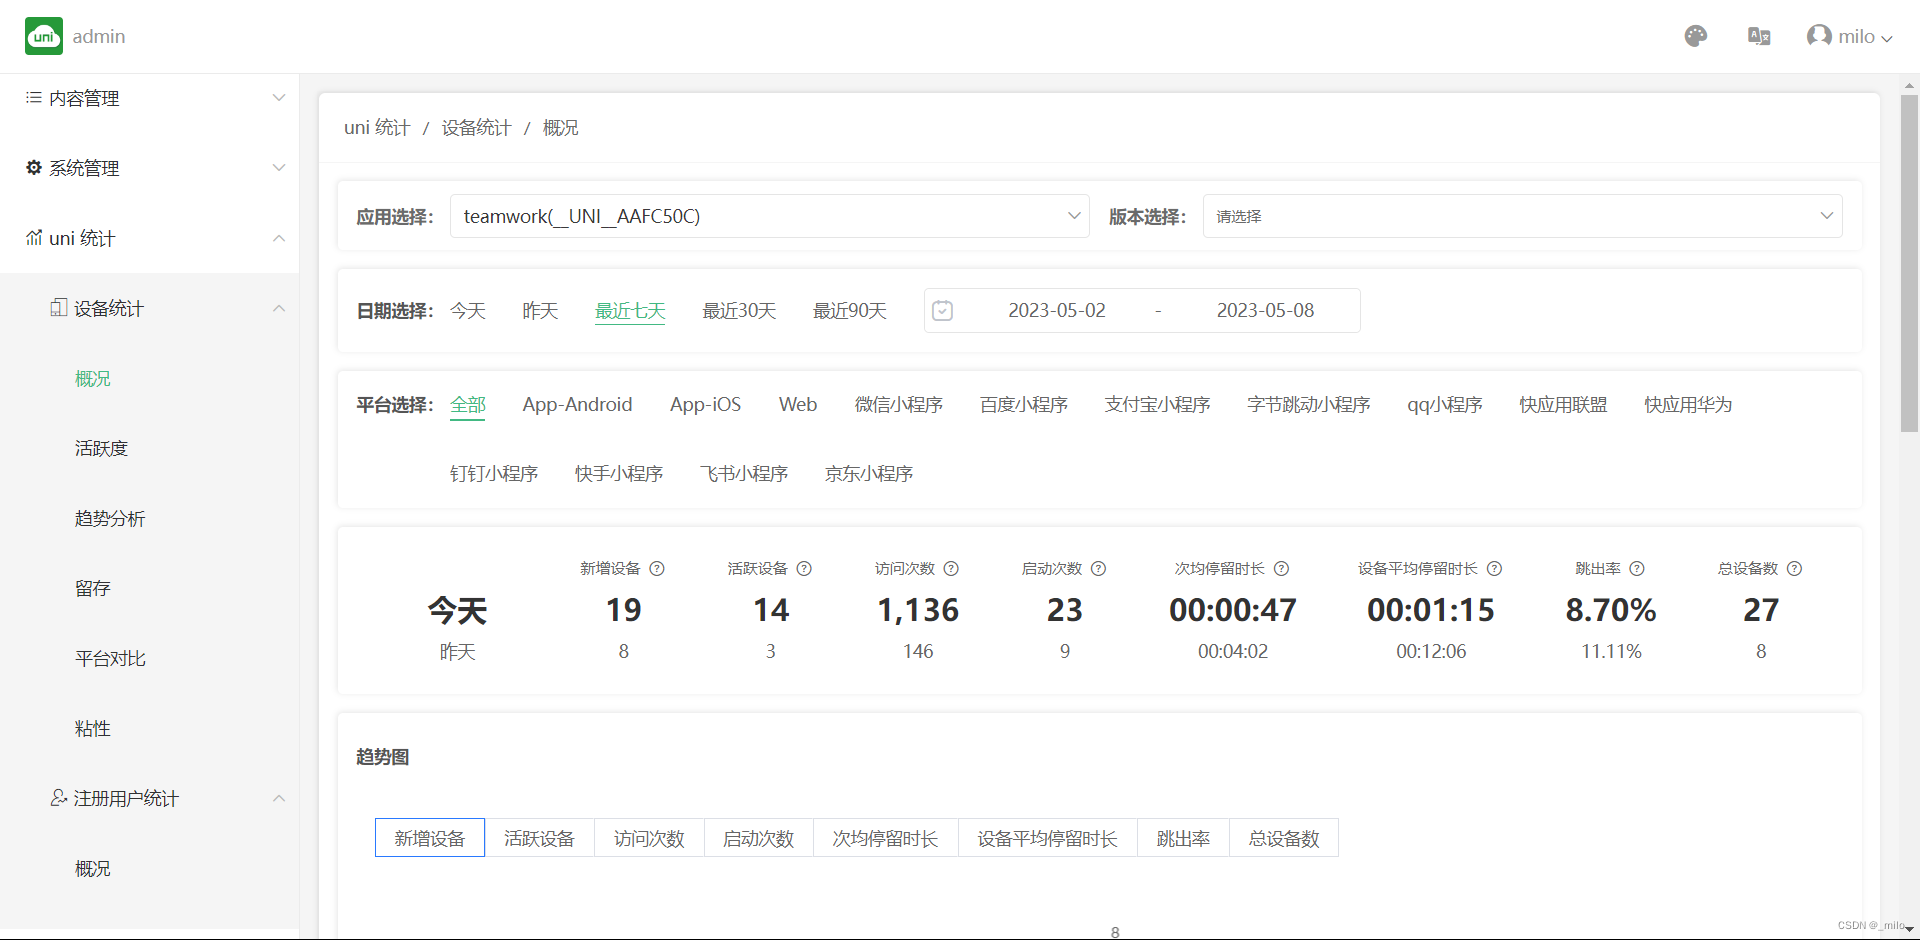Select the App-iOS platform filter

[705, 404]
